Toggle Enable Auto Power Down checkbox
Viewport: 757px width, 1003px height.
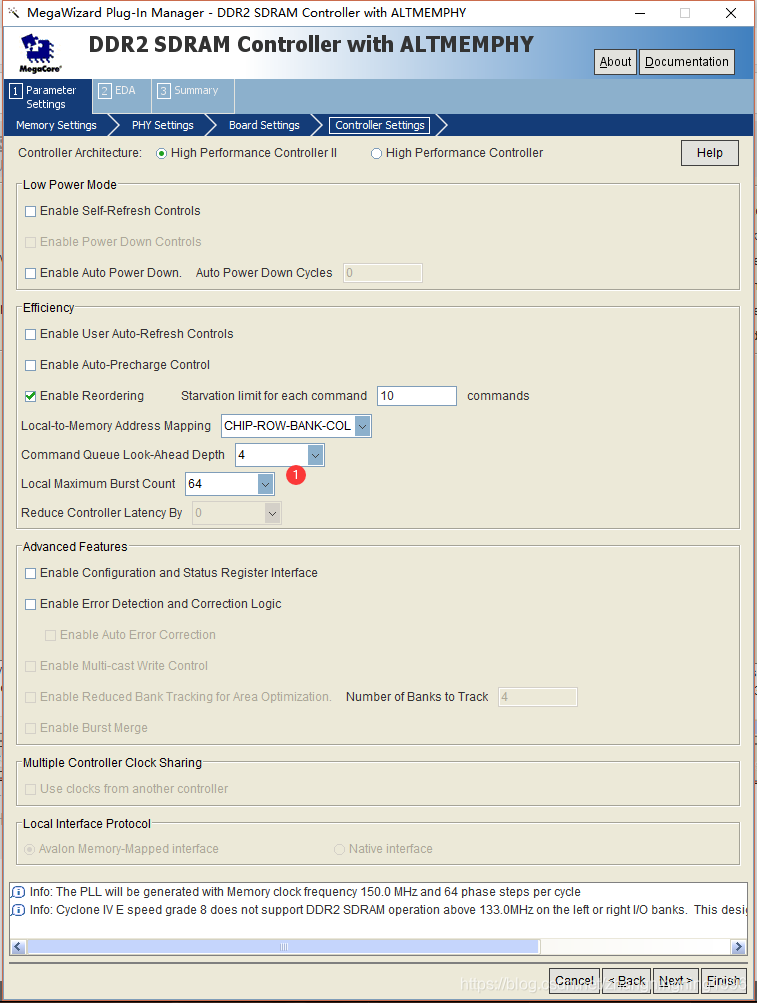click(30, 273)
